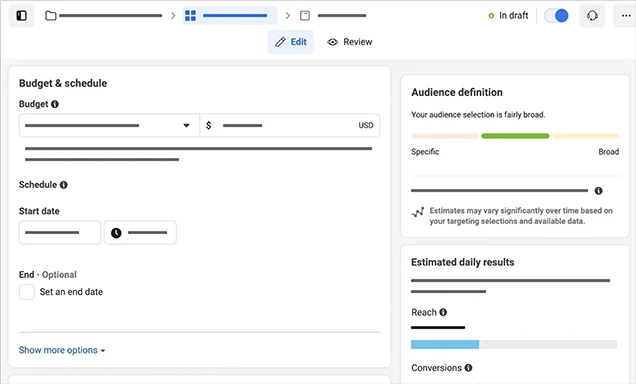Click the estimates trend graph icon
Viewport: 636px width, 384px height.
coord(418,212)
